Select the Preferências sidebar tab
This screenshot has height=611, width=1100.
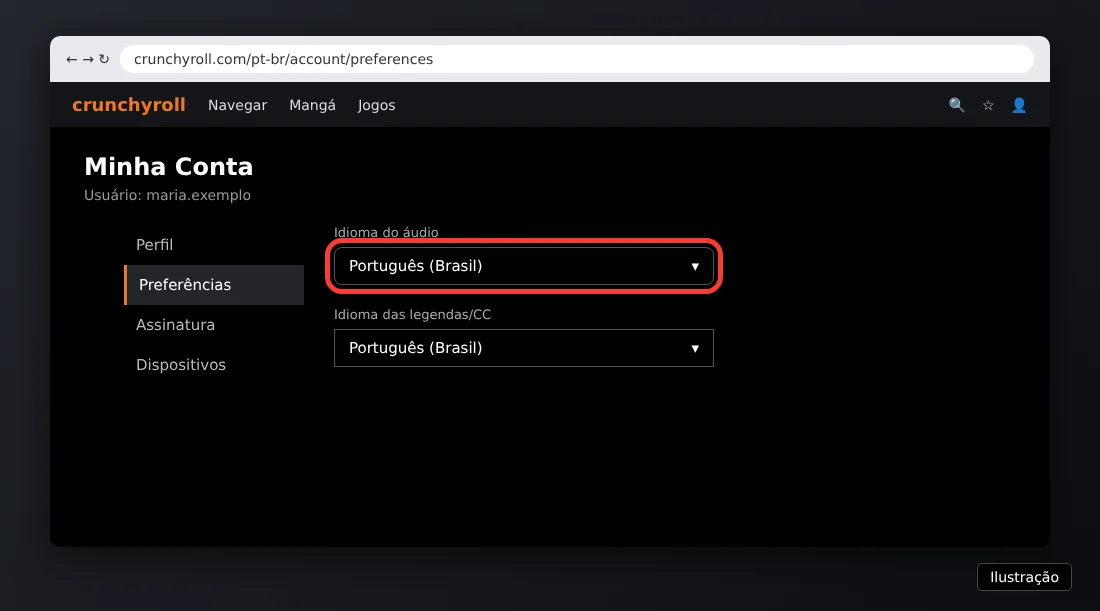click(214, 285)
